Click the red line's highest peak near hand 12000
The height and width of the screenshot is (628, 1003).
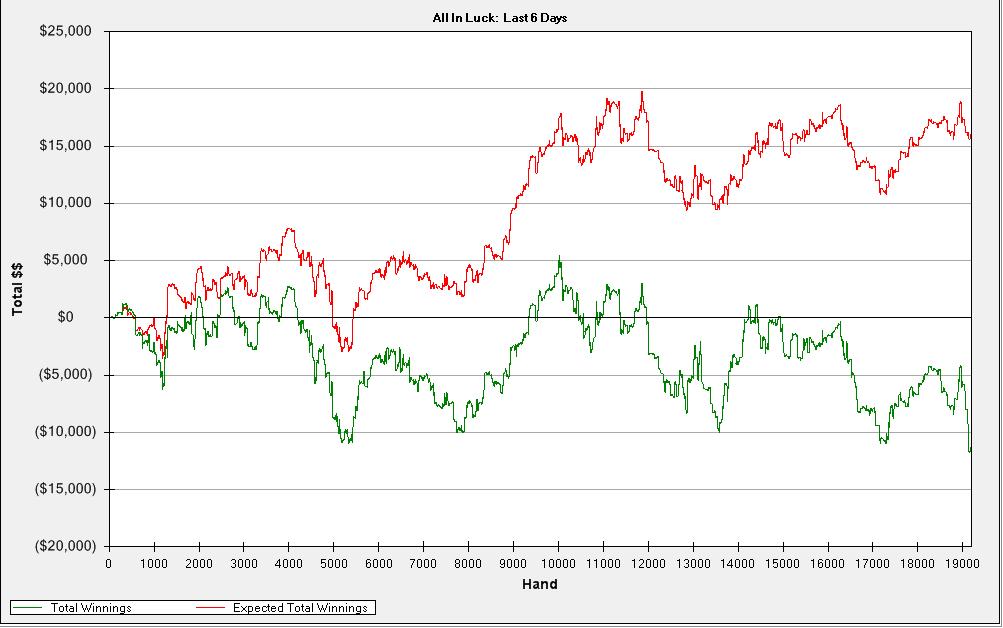[x=642, y=93]
